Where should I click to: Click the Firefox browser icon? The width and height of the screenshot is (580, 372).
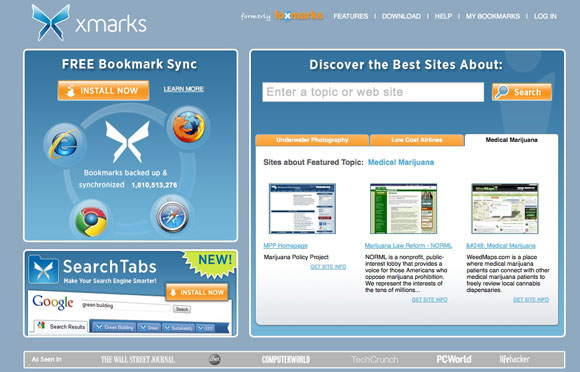point(189,127)
